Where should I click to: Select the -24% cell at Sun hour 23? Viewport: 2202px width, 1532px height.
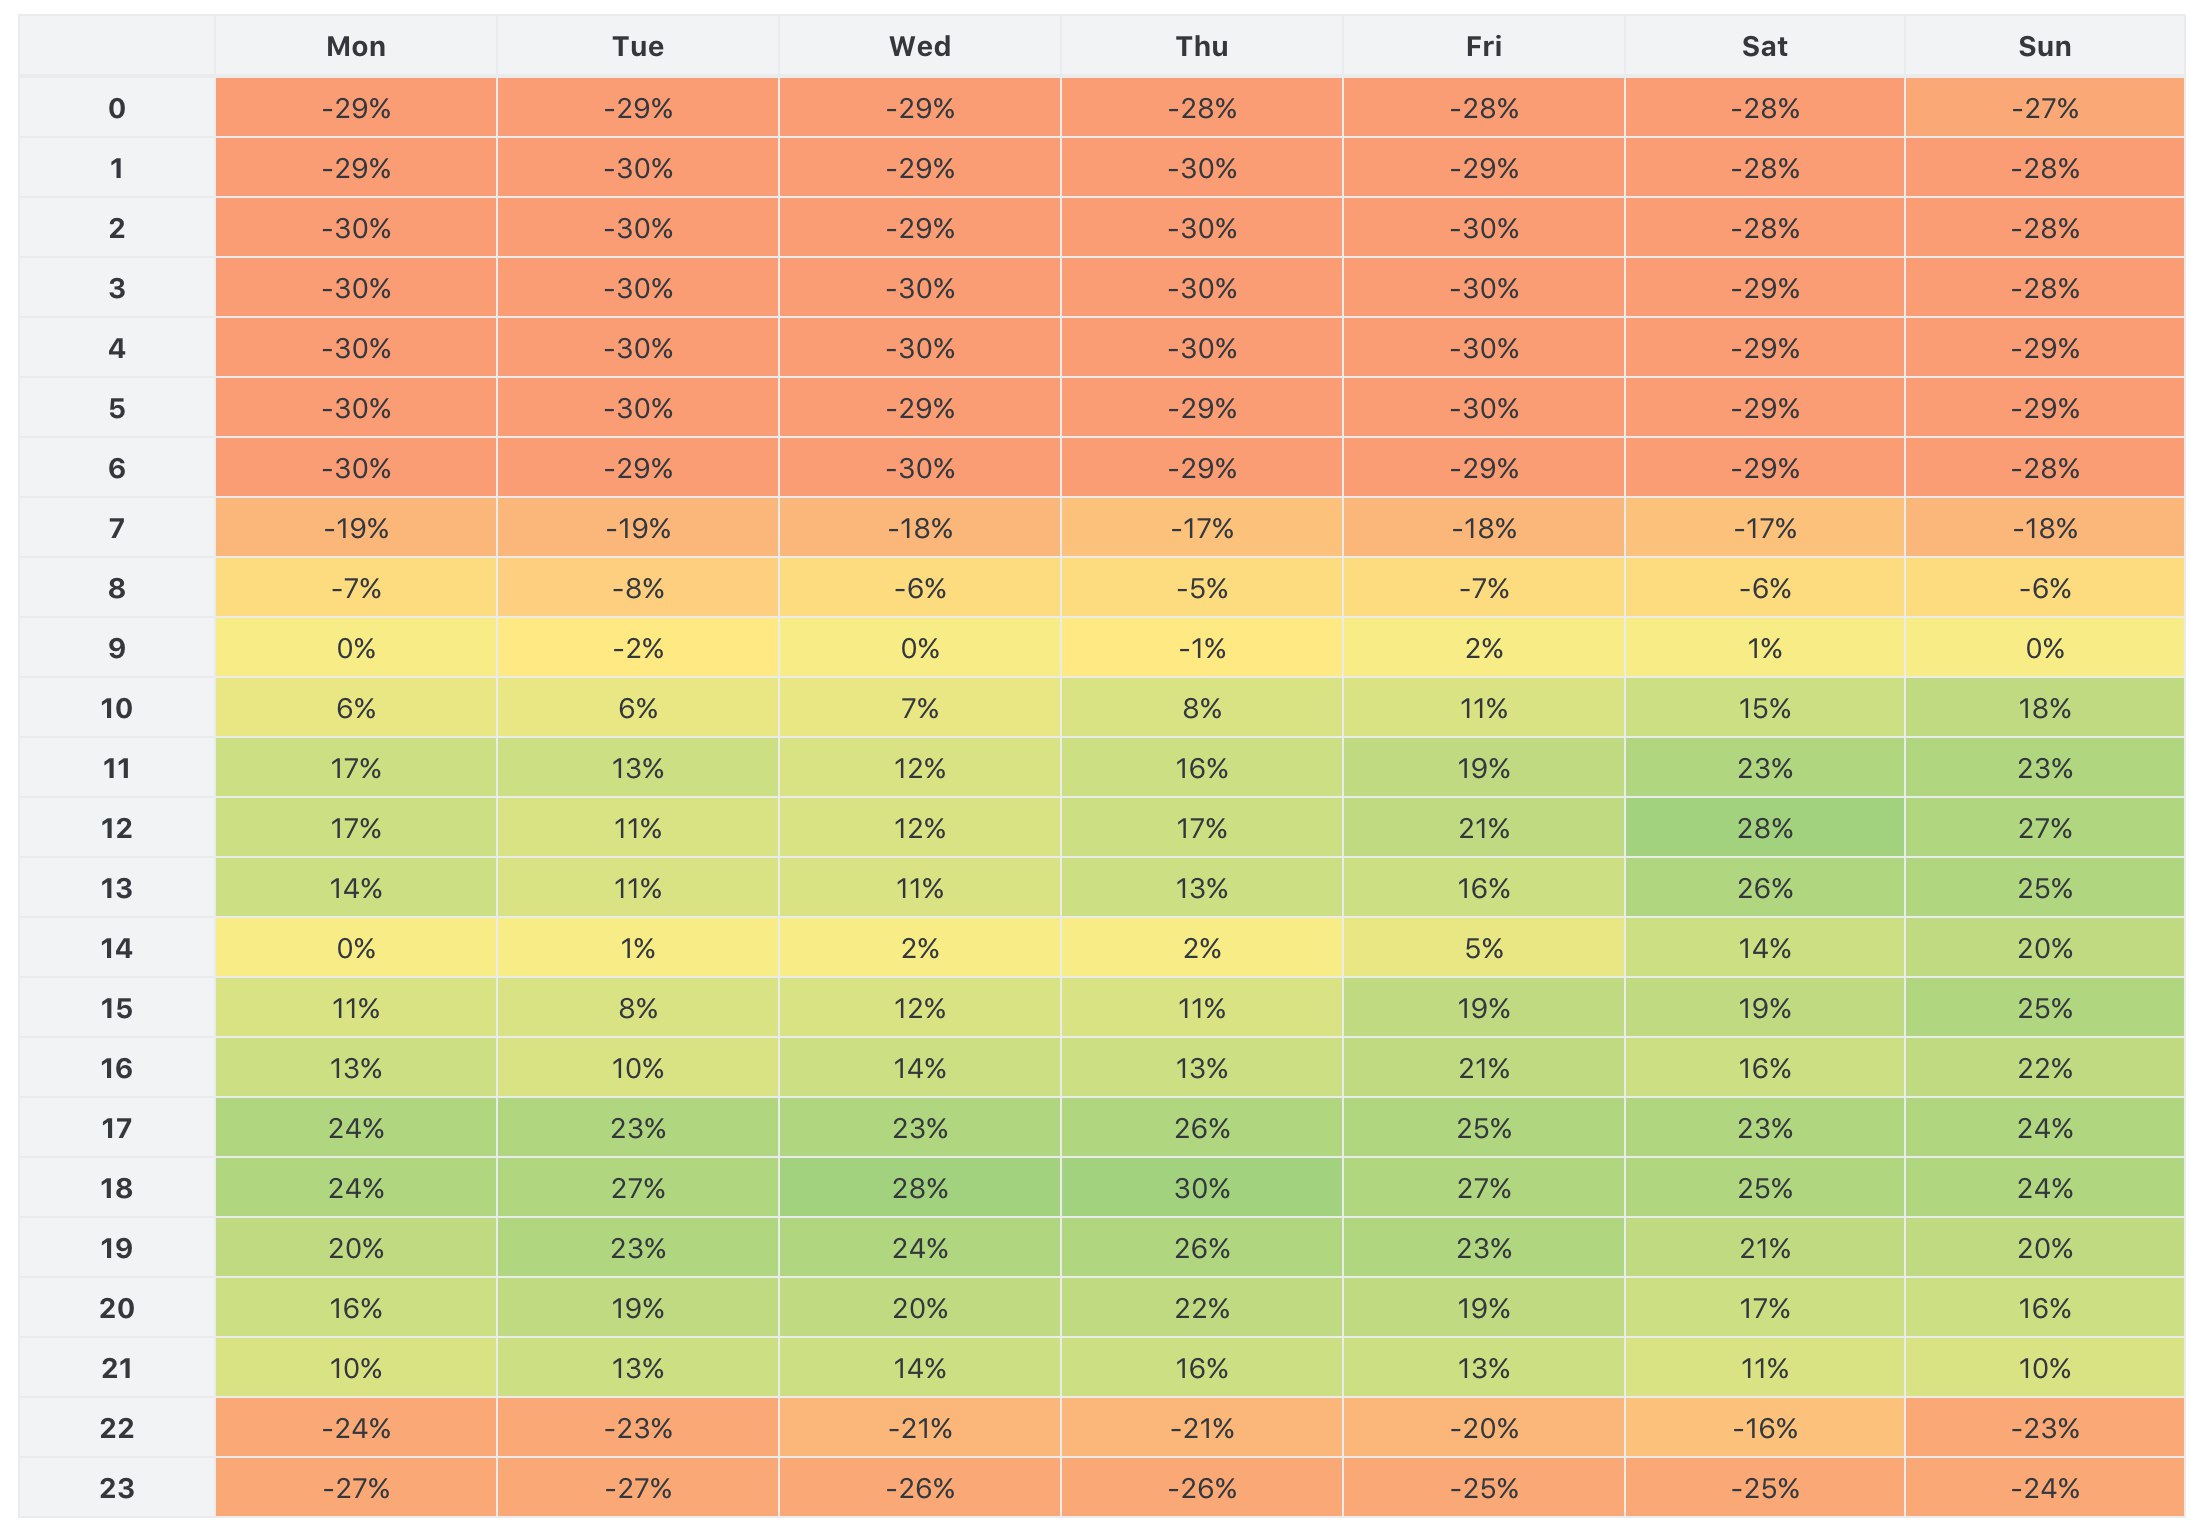pyautogui.click(x=2044, y=1487)
